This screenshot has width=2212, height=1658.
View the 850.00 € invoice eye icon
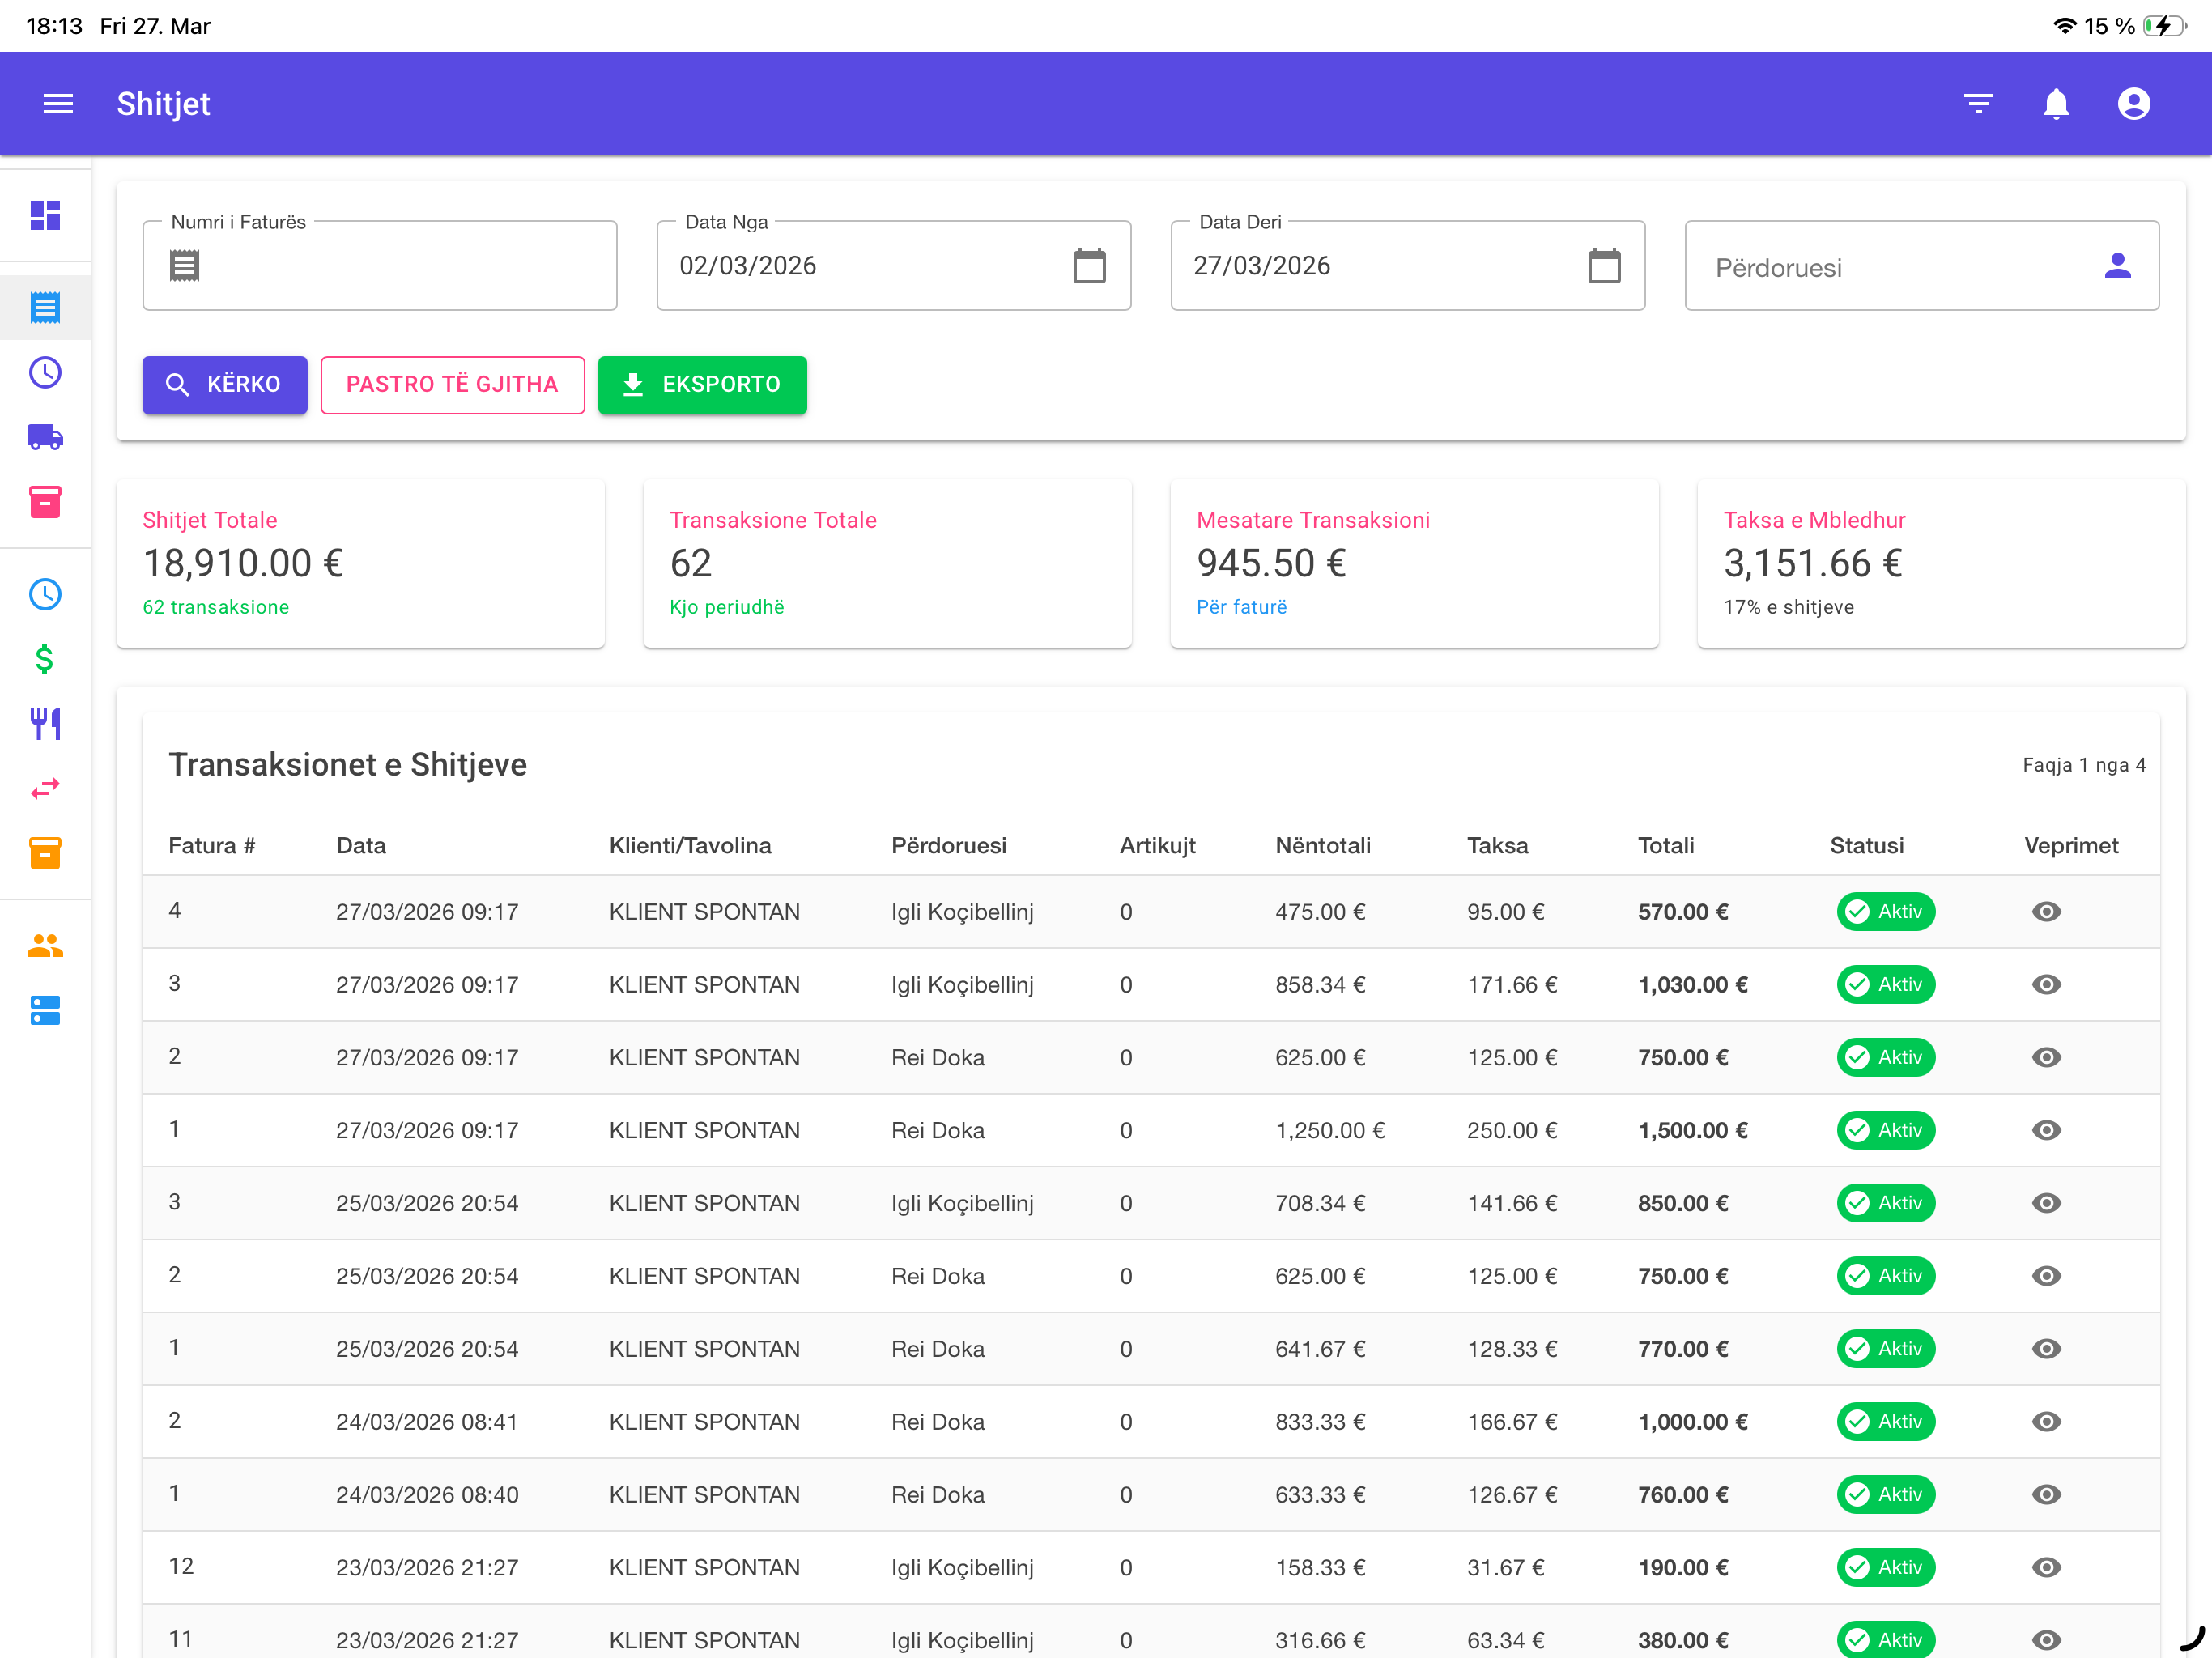click(2046, 1203)
